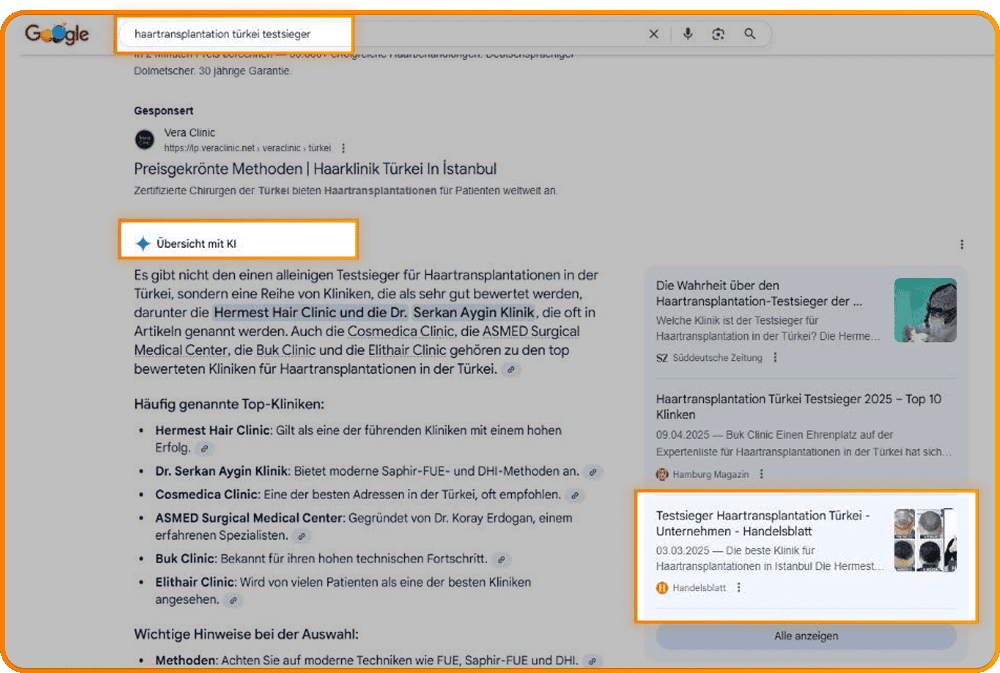The image size is (1000, 673).
Task: Click the magnifying glass search icon
Action: pyautogui.click(x=750, y=34)
